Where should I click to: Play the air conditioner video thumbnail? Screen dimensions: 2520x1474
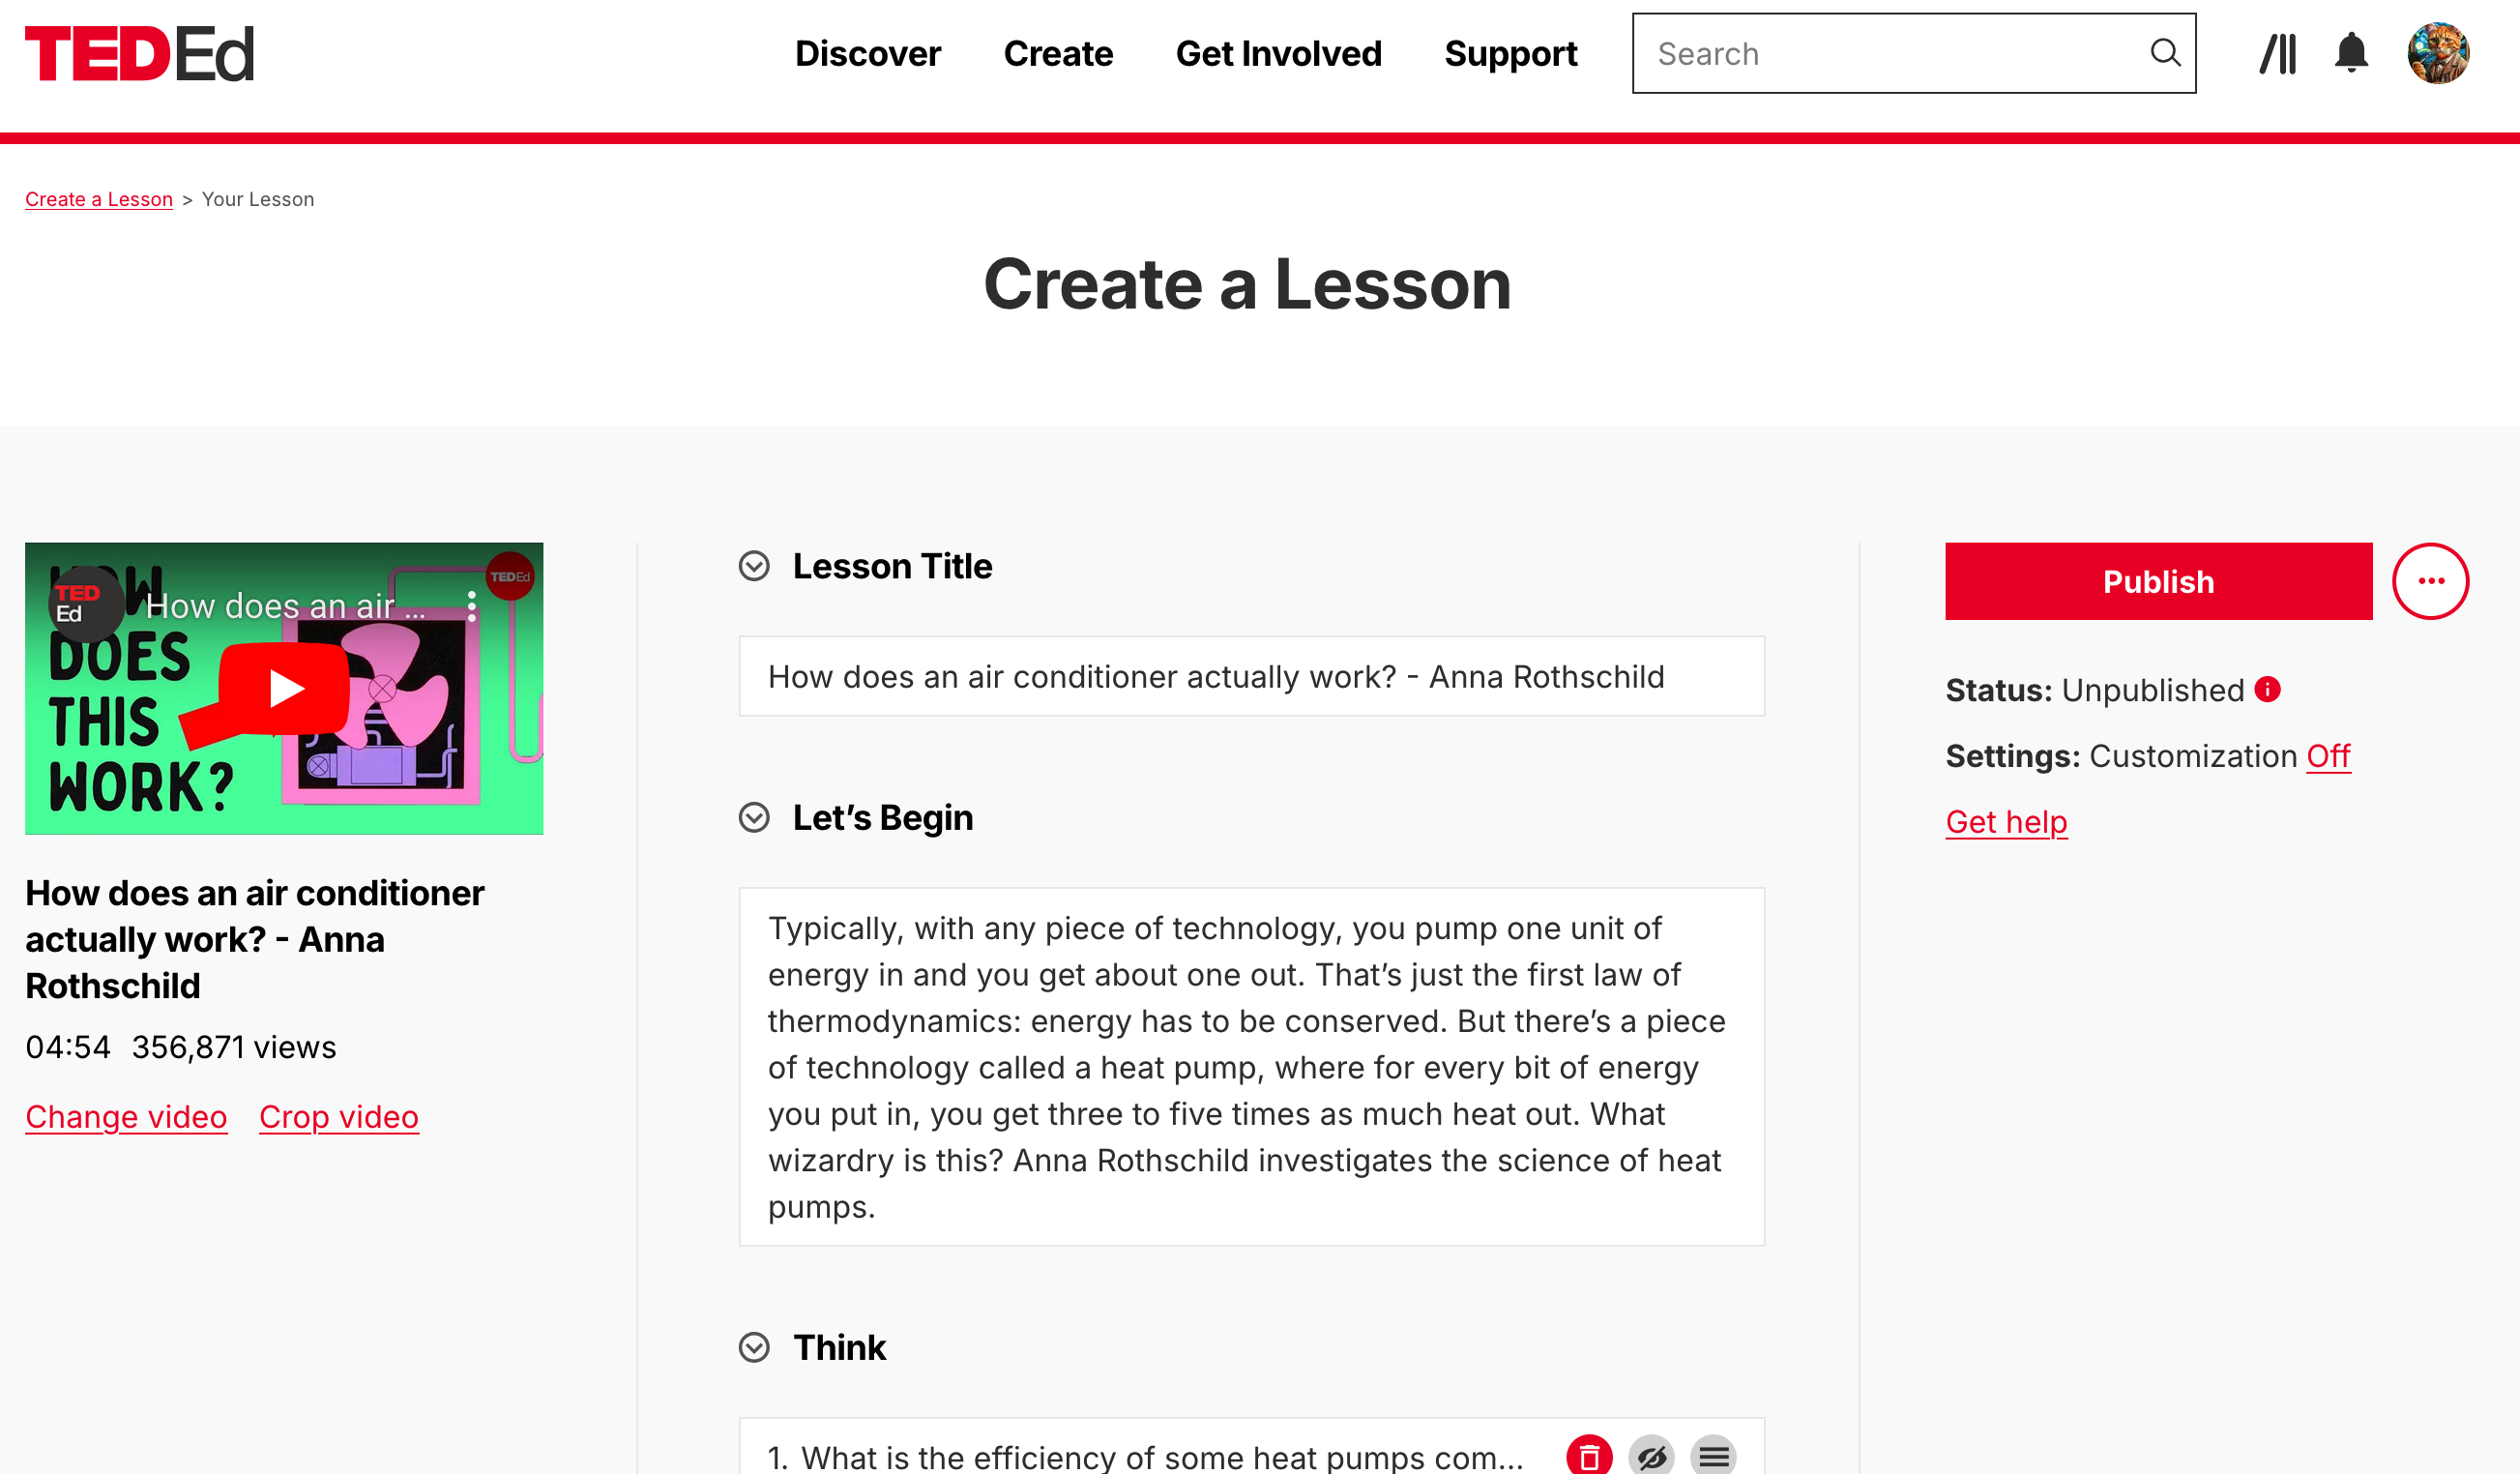coord(284,688)
